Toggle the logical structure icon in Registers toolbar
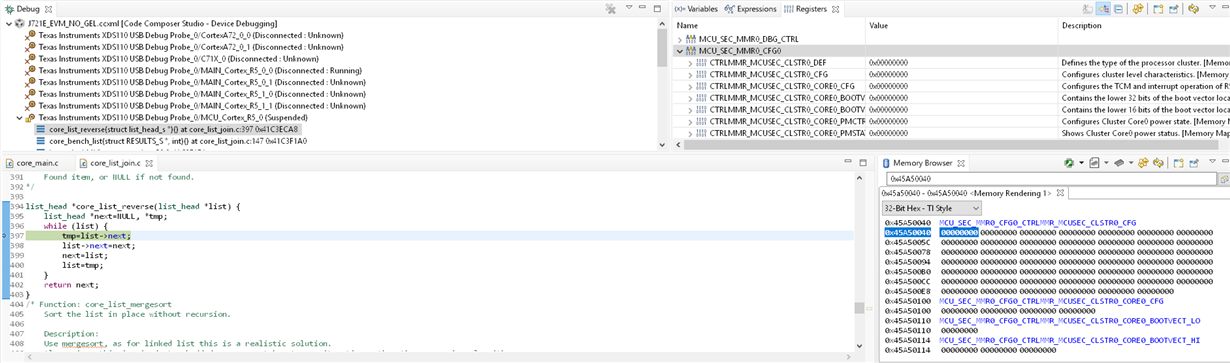 [x=1102, y=9]
